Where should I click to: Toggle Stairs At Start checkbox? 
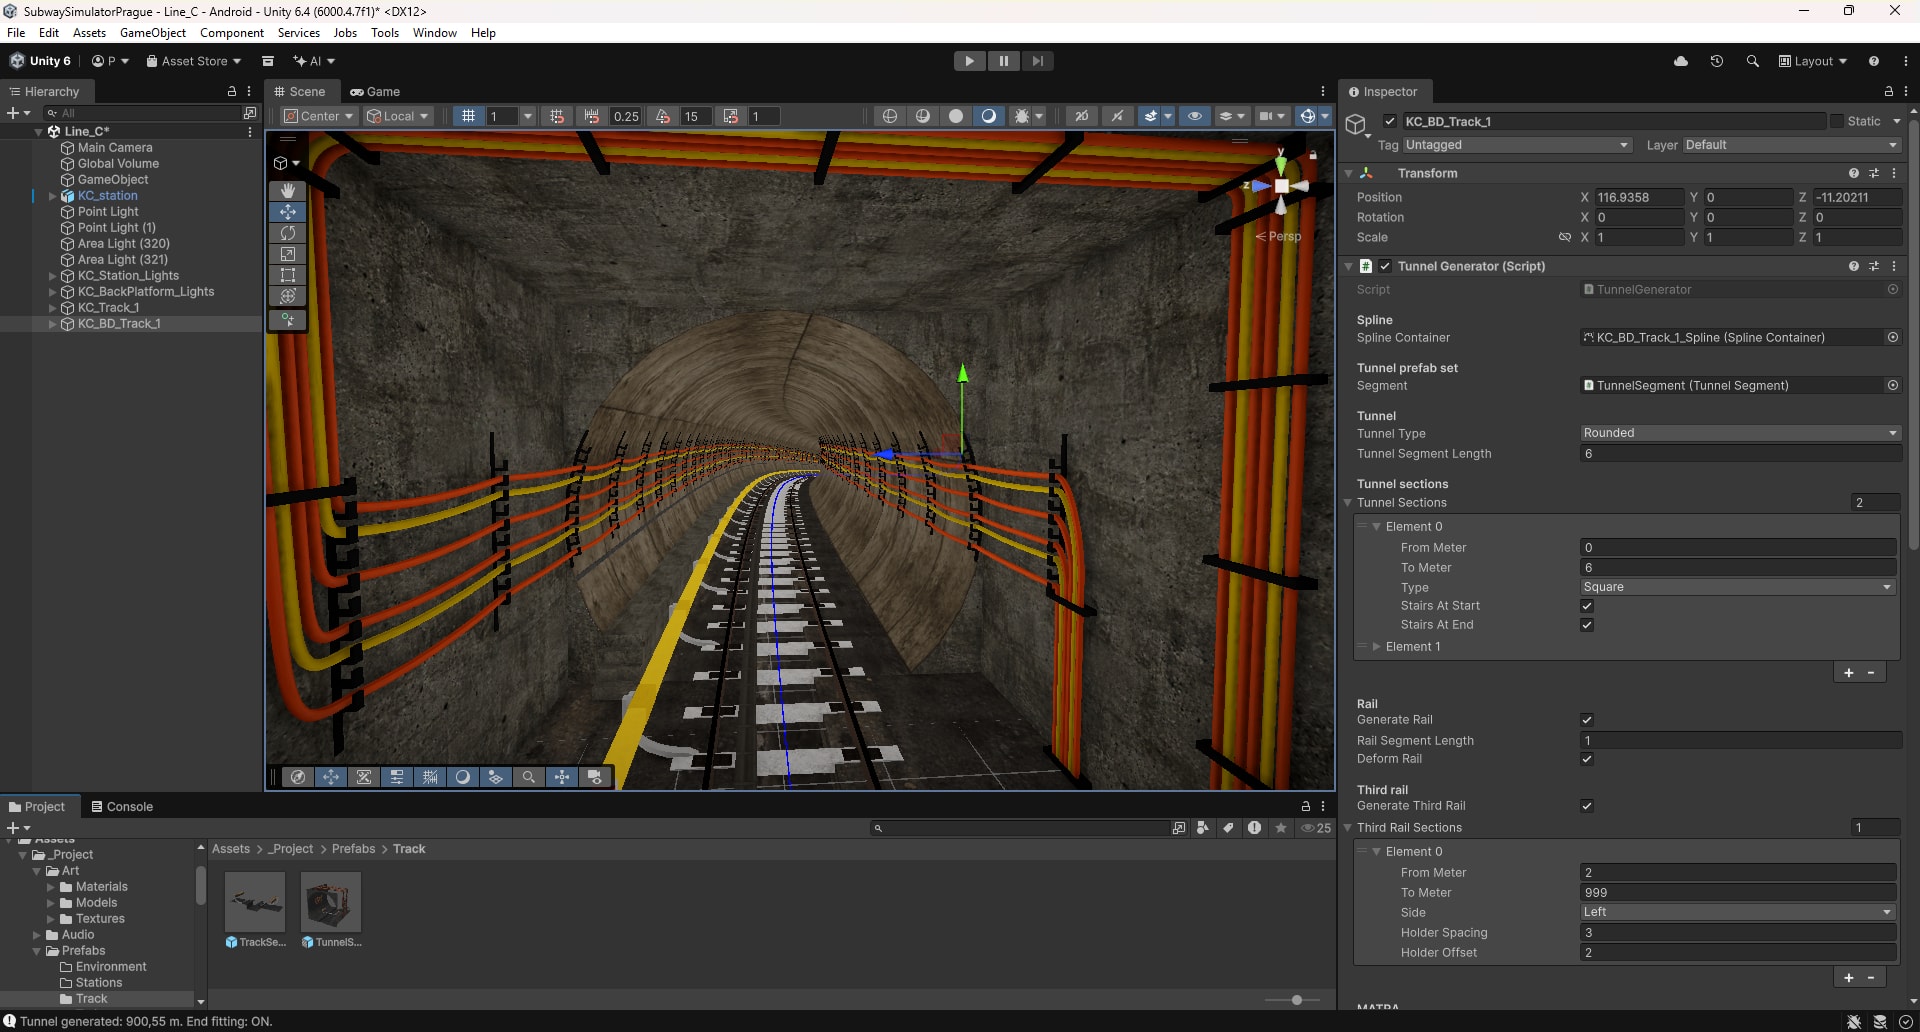pos(1587,606)
